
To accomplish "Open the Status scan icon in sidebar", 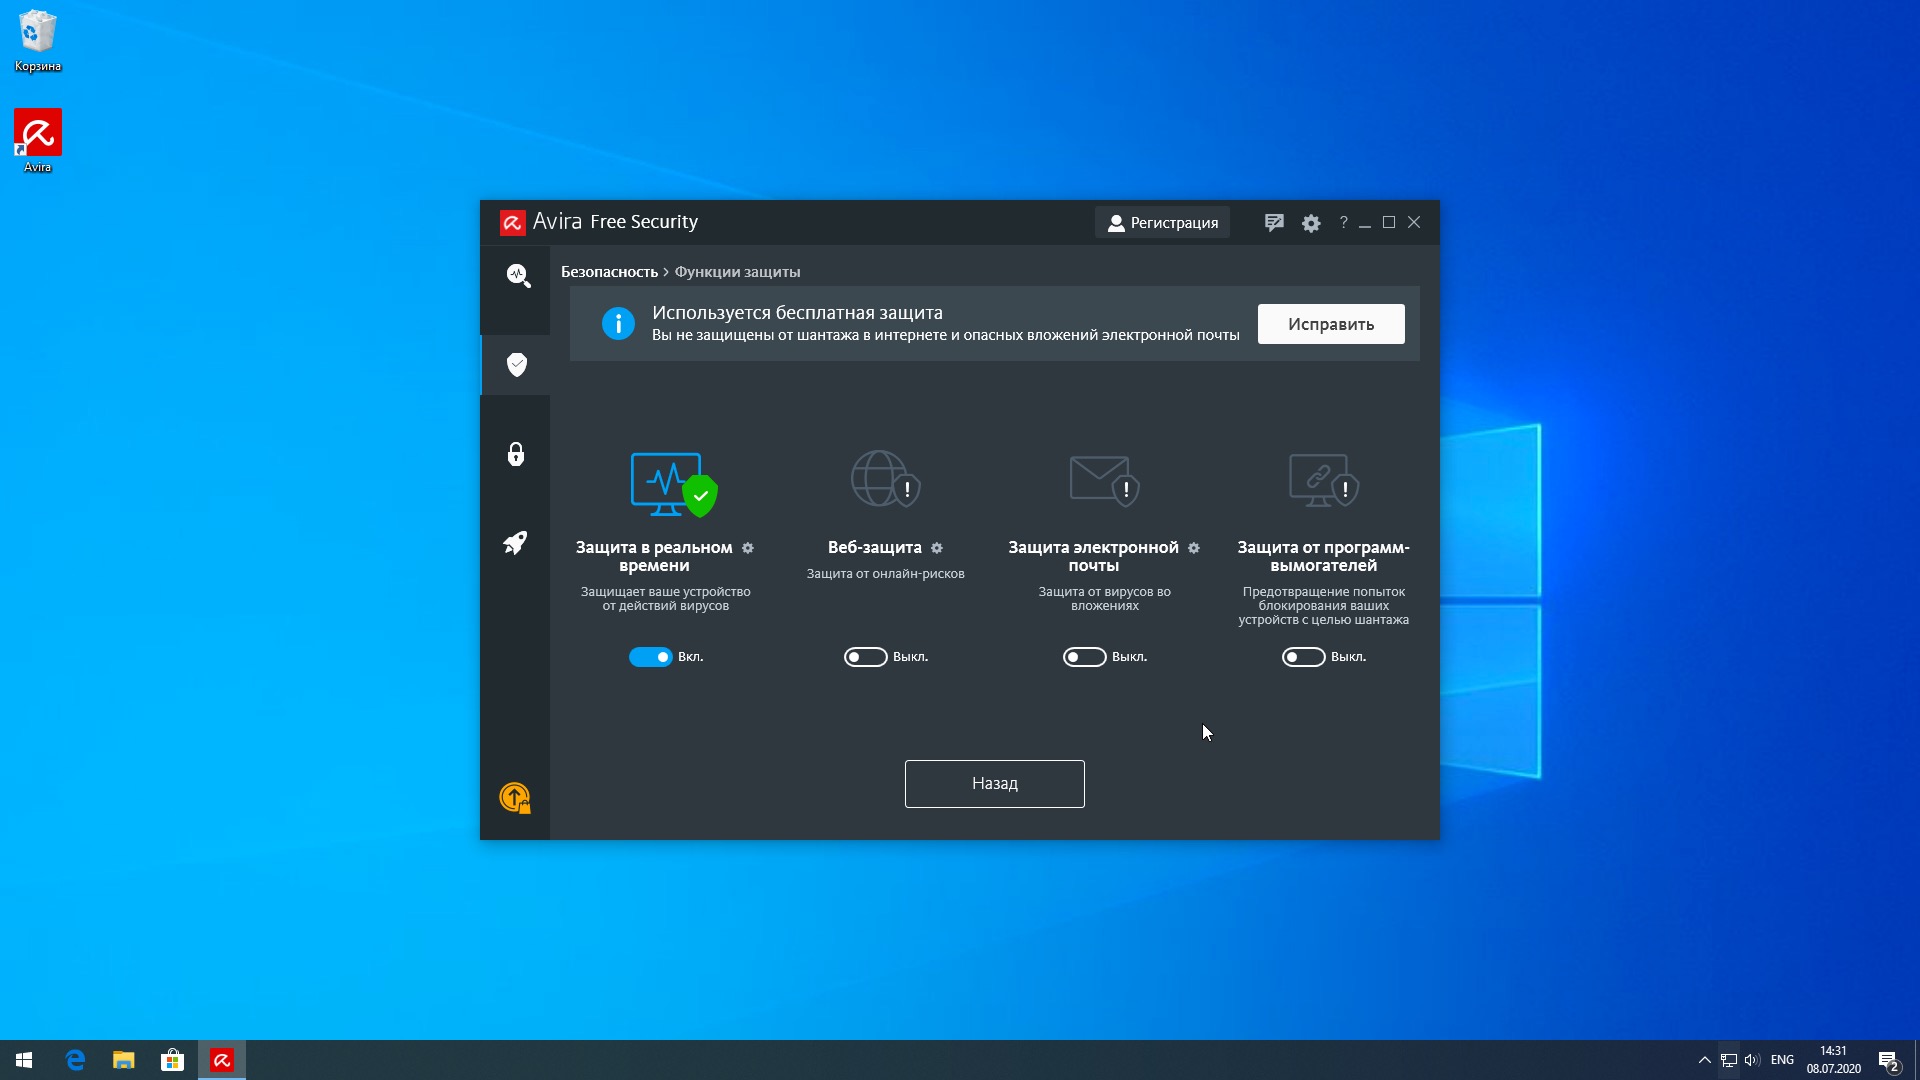I will 517,275.
